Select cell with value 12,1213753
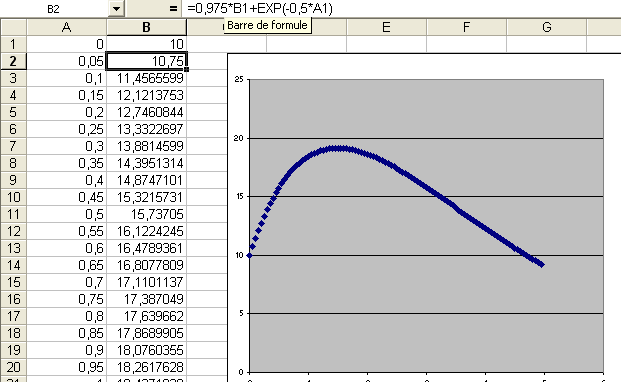The width and height of the screenshot is (621, 382). click(x=147, y=95)
